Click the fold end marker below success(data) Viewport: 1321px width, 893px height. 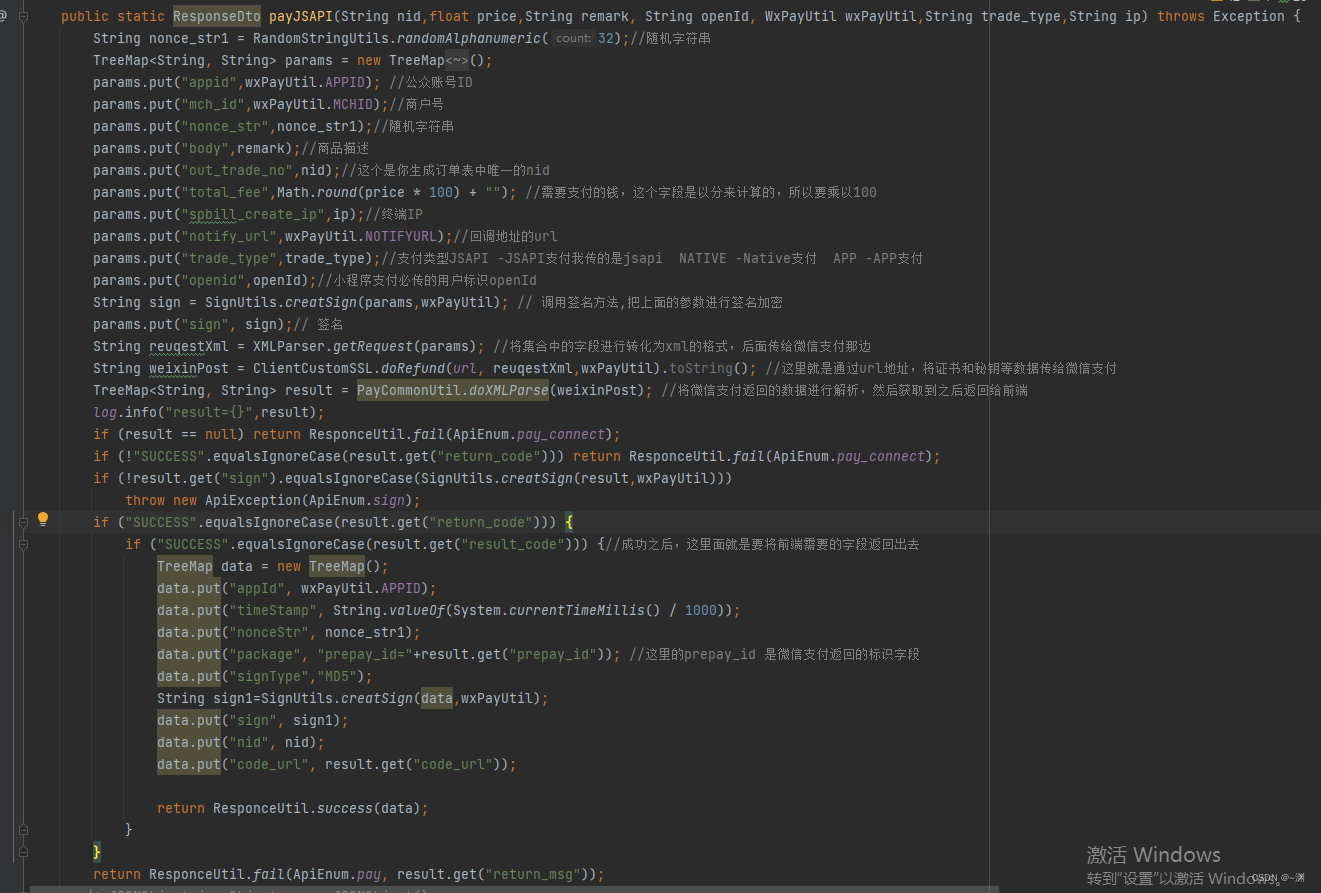[x=23, y=830]
